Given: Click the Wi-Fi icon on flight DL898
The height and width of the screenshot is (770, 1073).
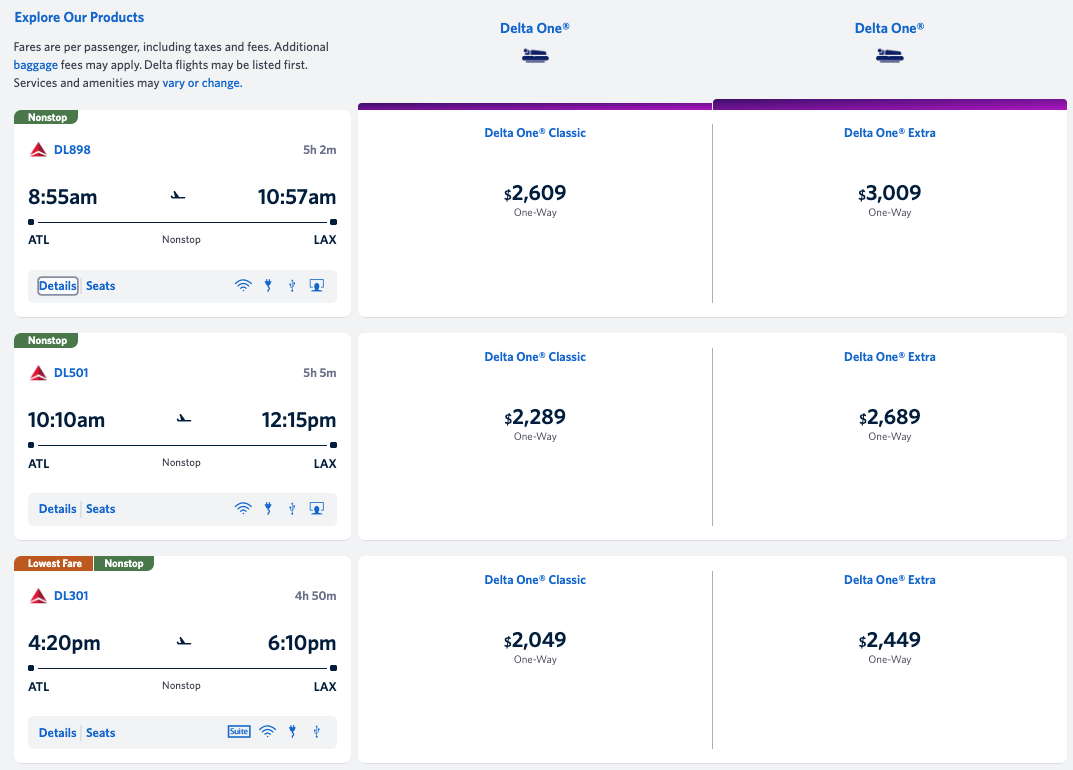Looking at the screenshot, I should click(243, 286).
